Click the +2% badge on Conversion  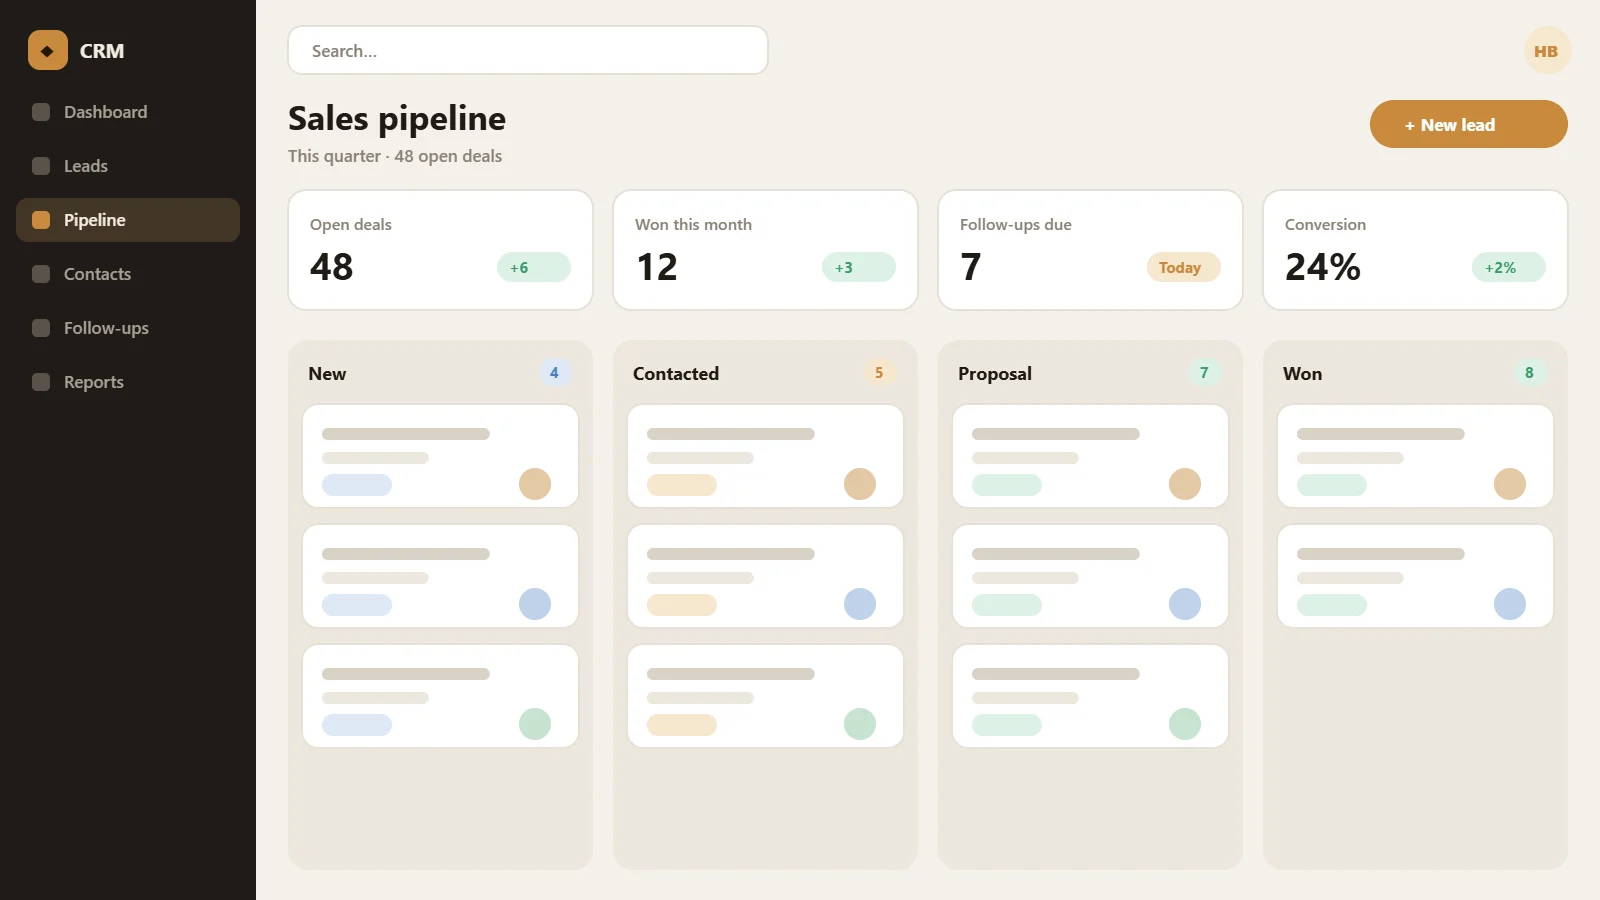click(1509, 267)
